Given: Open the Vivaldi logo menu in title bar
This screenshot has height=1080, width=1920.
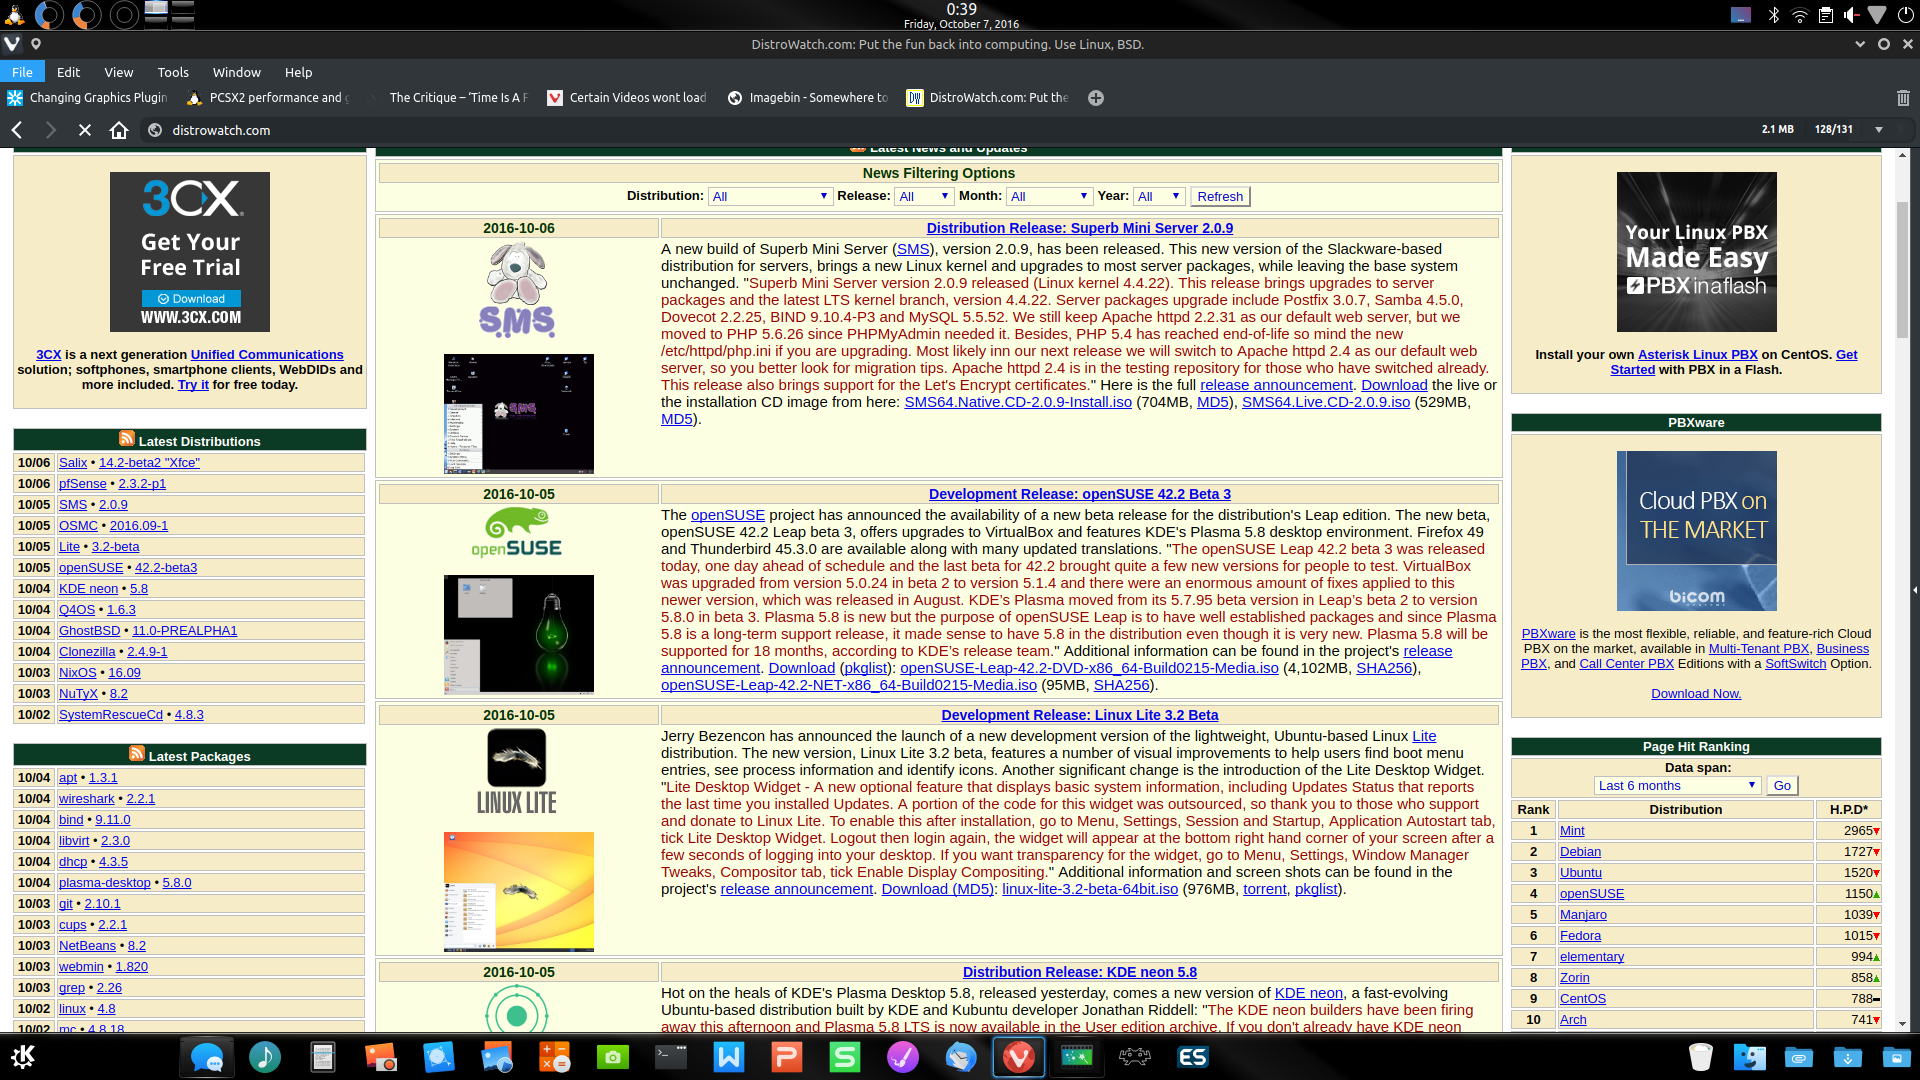Looking at the screenshot, I should 12,44.
